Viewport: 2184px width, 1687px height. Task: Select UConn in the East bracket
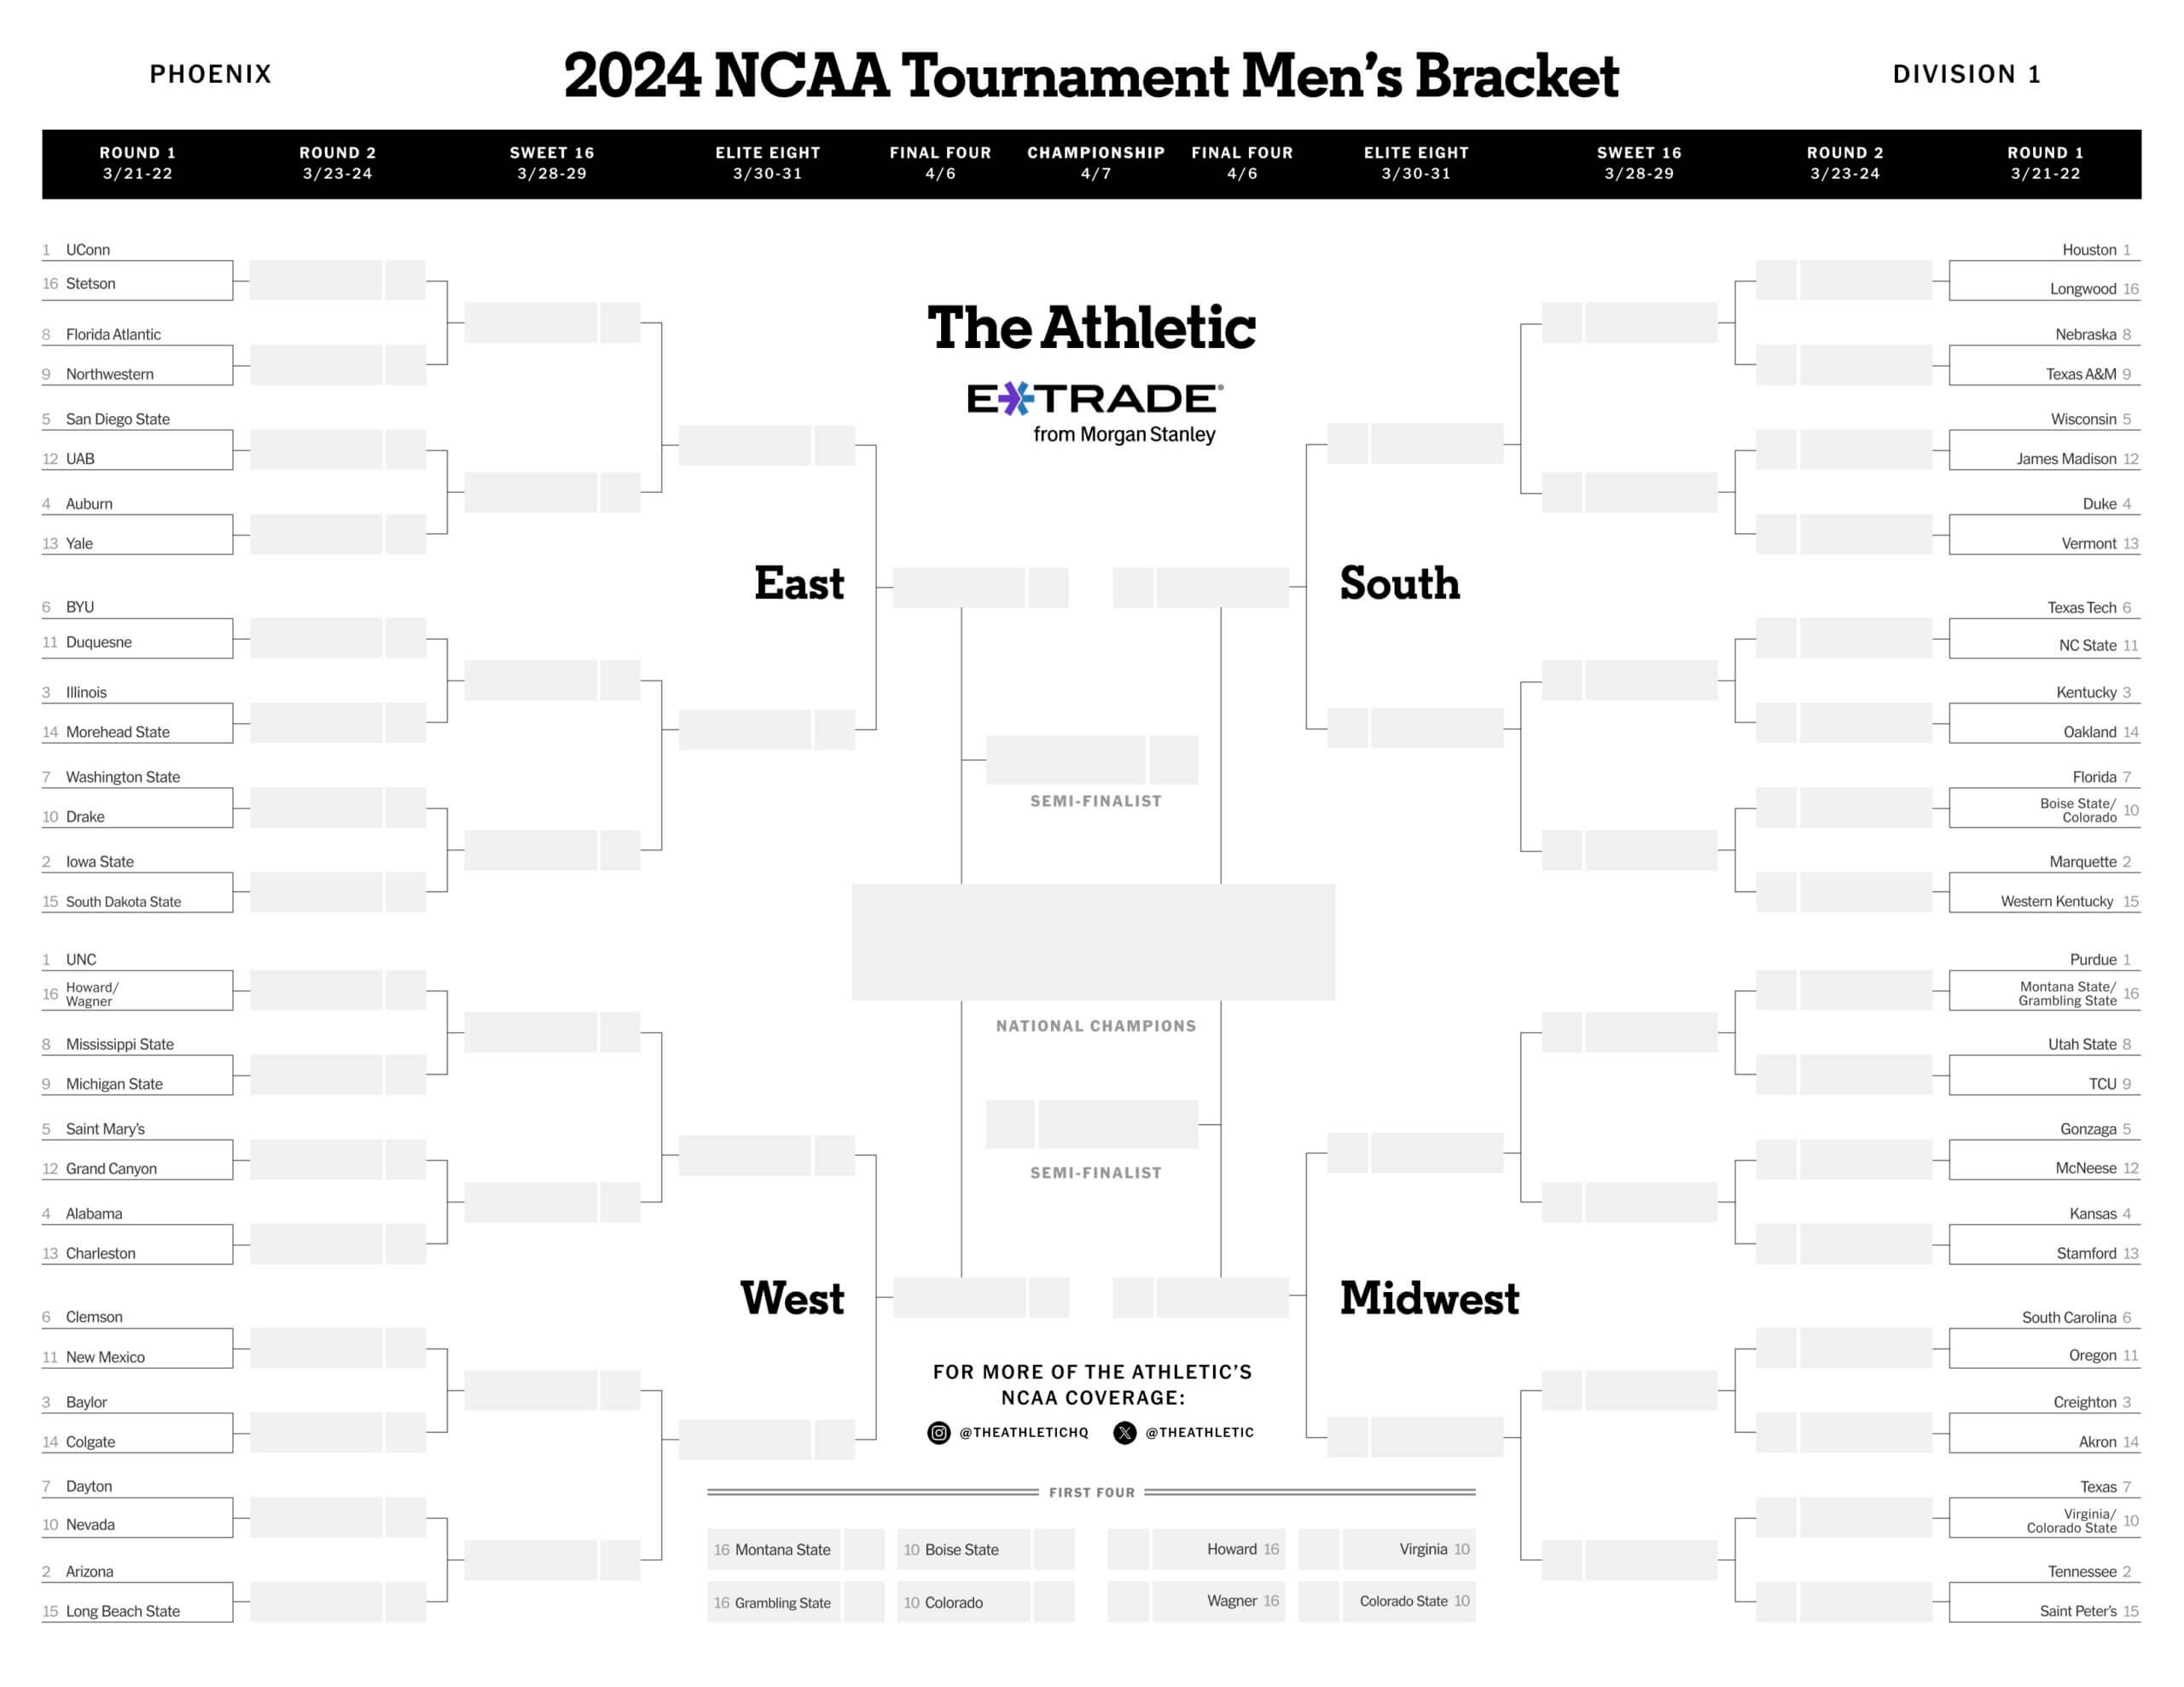click(x=88, y=250)
